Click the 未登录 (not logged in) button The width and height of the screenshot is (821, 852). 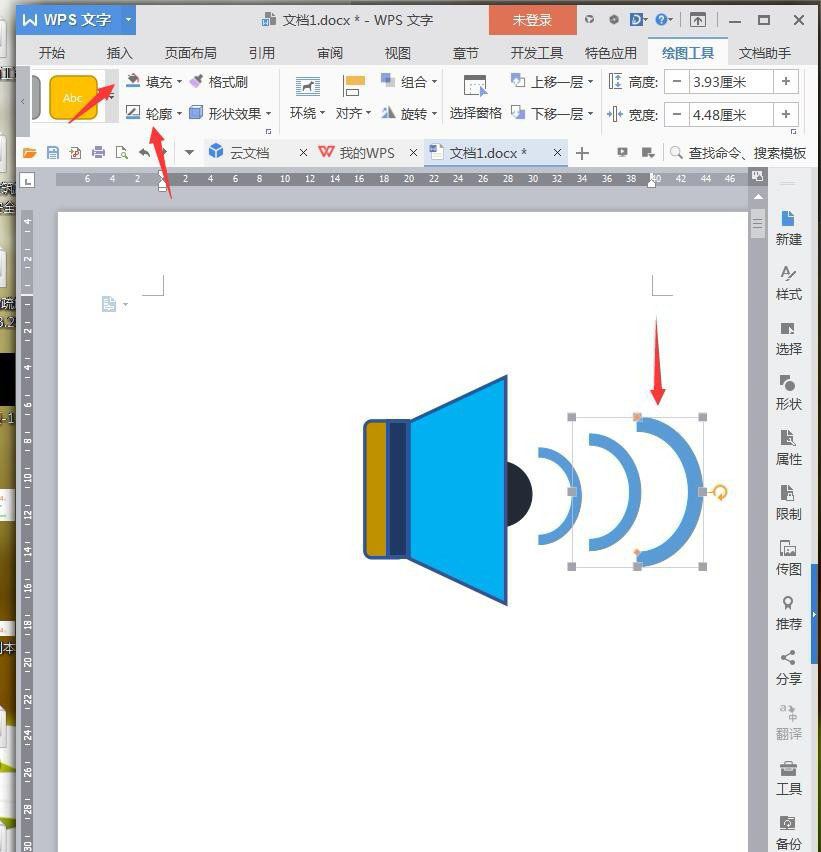tap(532, 21)
